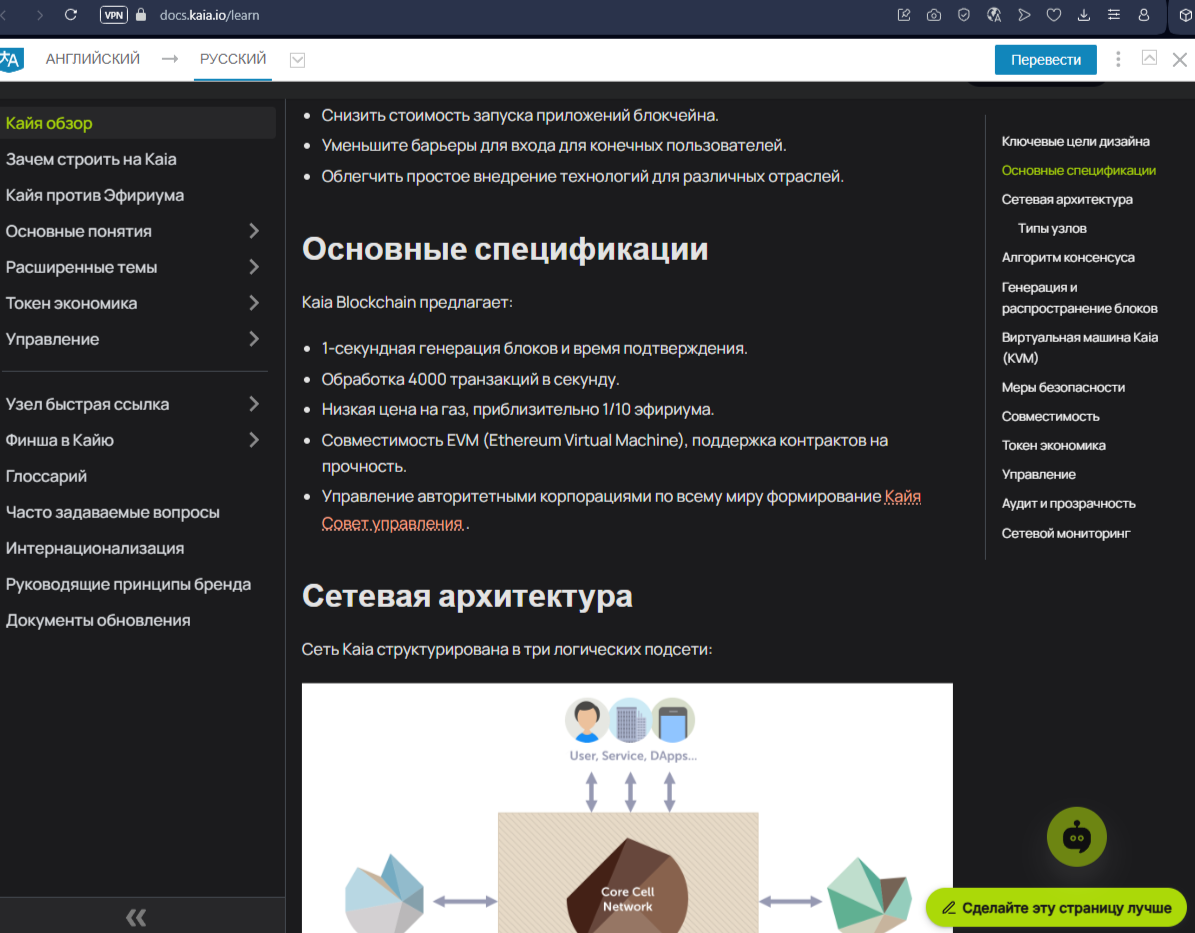Take a screenshot using the camera icon
This screenshot has height=933, width=1195.
[x=933, y=14]
